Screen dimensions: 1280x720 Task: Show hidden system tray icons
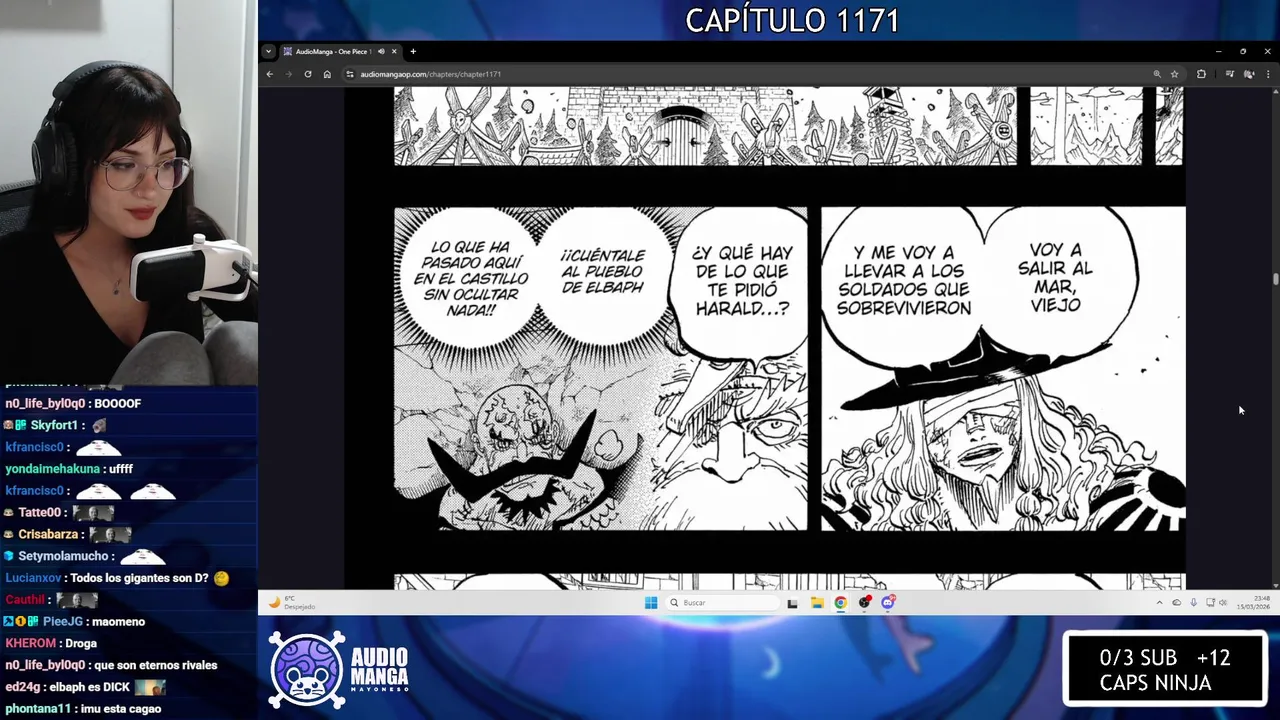[x=1159, y=603]
